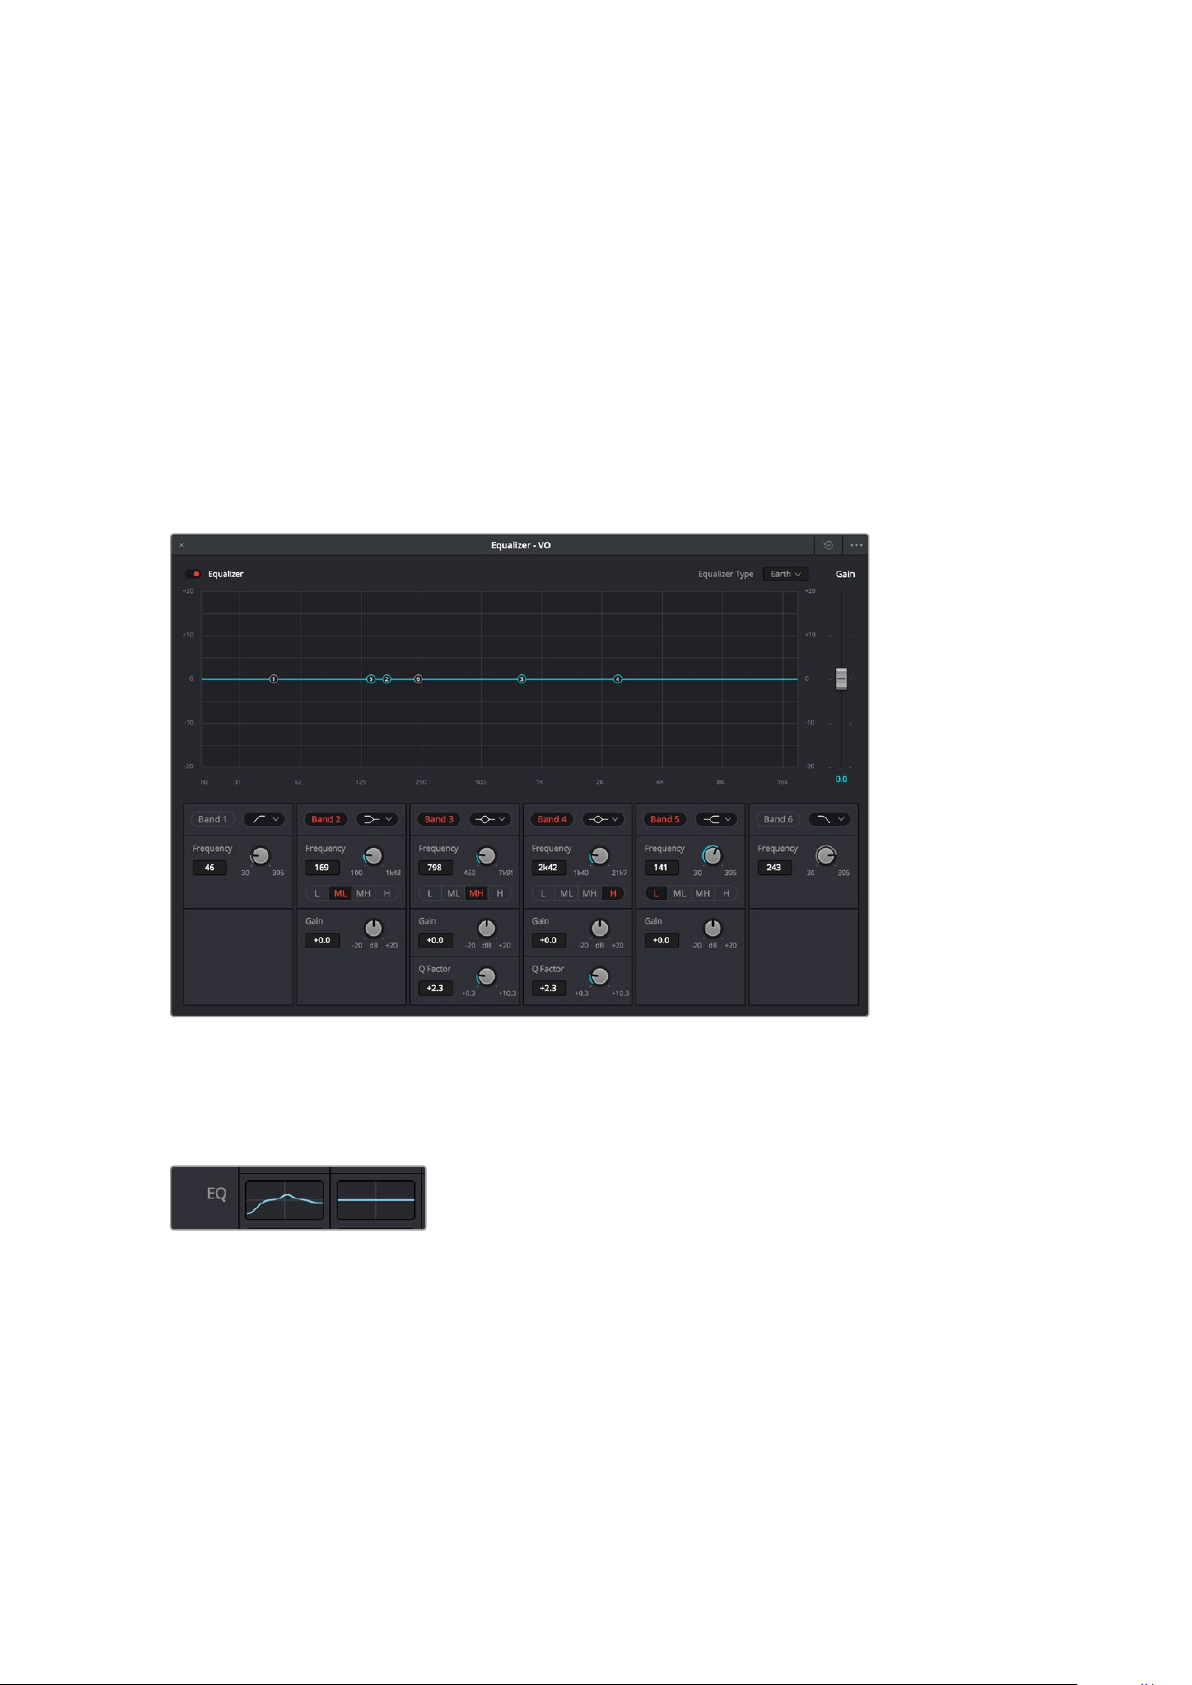Click Band 4 Q Factor value field
Viewport: 1192px width, 1685px height.
click(x=548, y=989)
